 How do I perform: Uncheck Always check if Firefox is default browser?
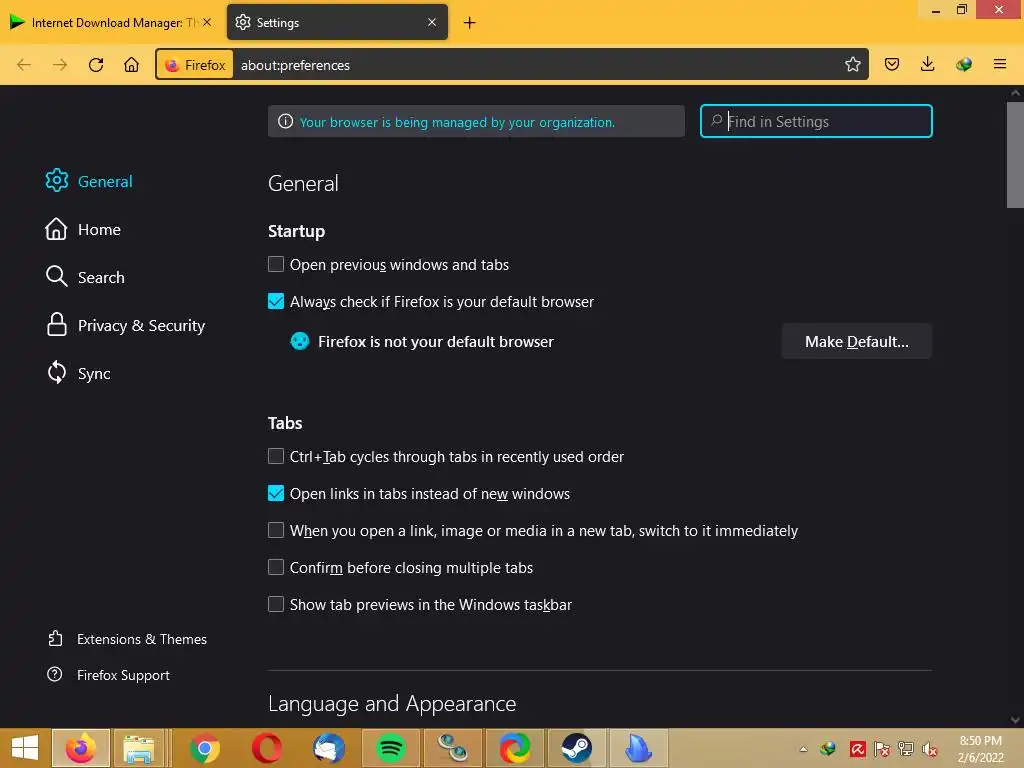[x=276, y=301]
